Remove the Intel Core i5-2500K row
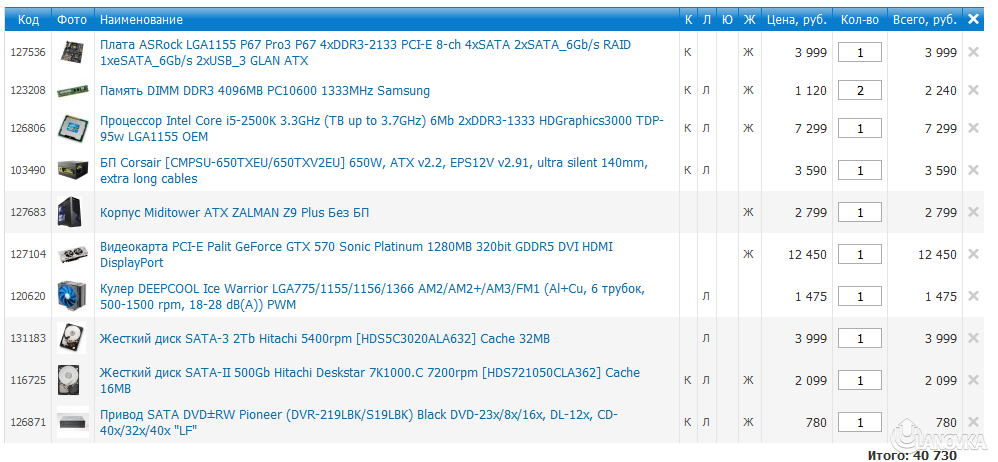 click(x=973, y=128)
